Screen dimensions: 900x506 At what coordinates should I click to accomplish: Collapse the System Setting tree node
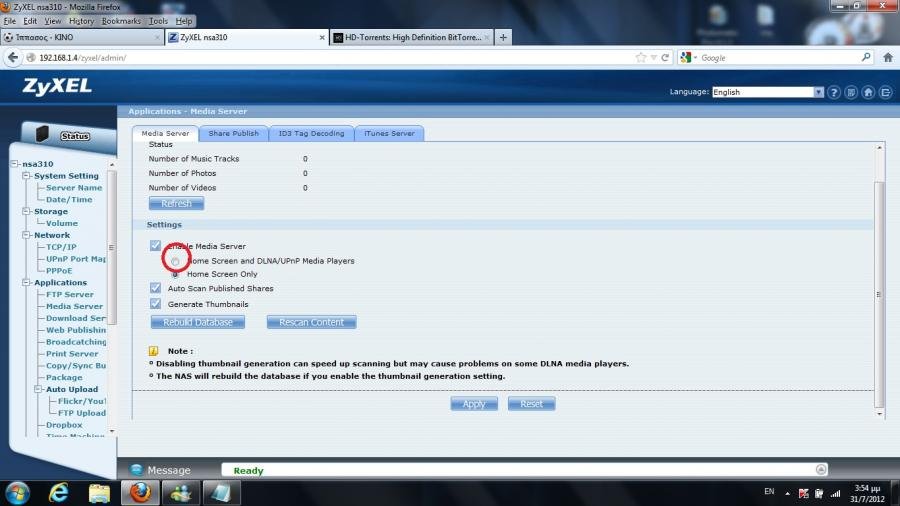pyautogui.click(x=26, y=176)
